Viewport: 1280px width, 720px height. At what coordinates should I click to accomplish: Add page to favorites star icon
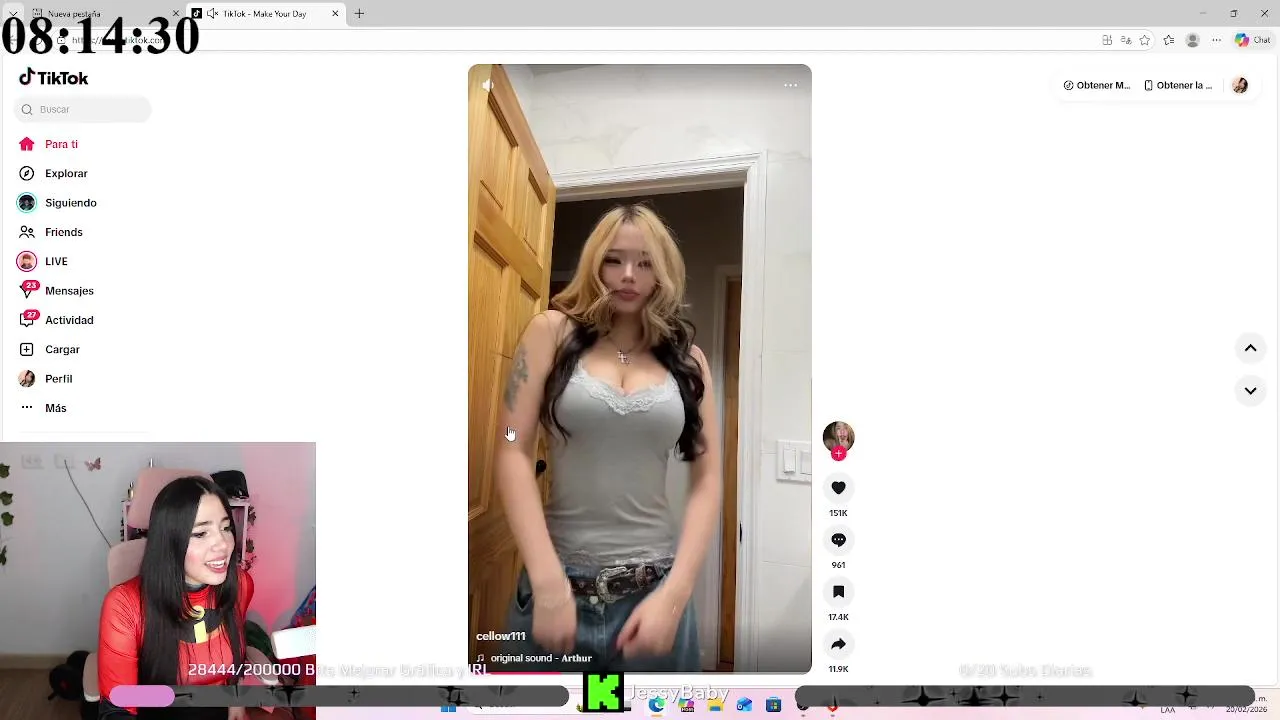coord(1145,40)
